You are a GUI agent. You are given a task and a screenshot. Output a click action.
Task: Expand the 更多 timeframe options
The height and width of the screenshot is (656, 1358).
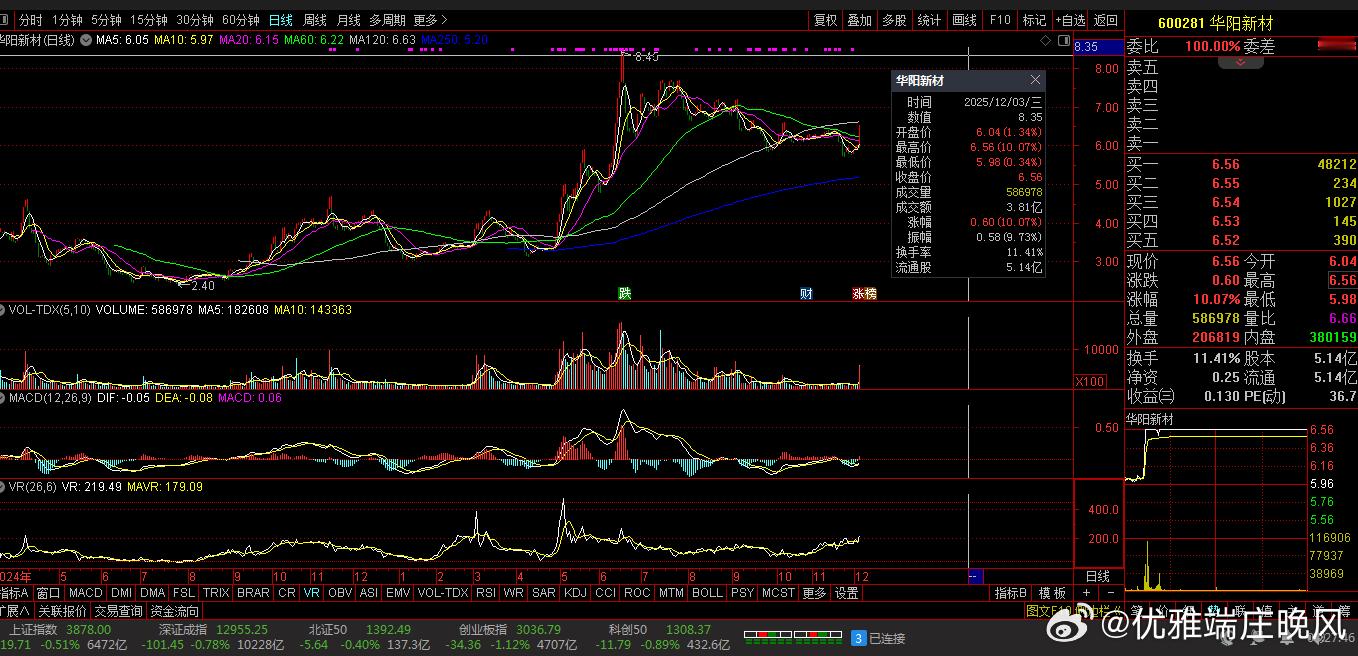pyautogui.click(x=430, y=20)
